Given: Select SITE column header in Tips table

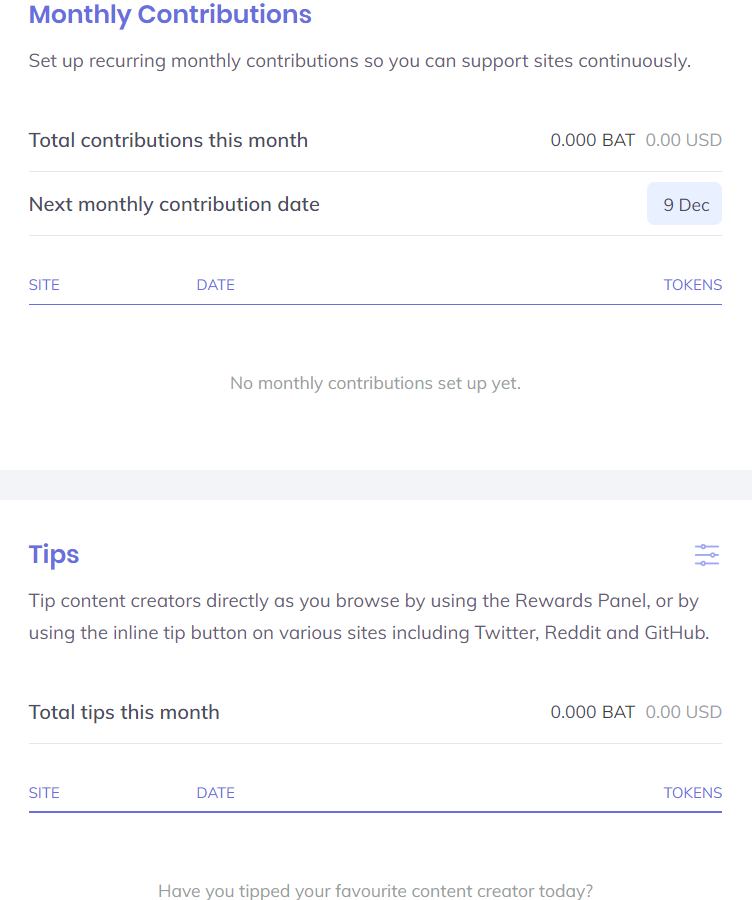Looking at the screenshot, I should 44,793.
